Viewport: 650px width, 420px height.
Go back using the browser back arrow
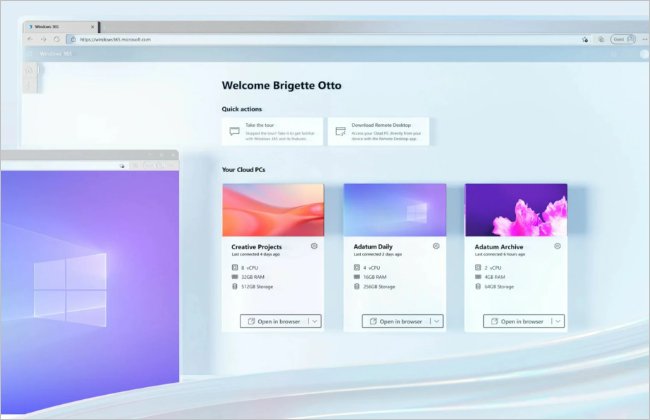click(30, 39)
